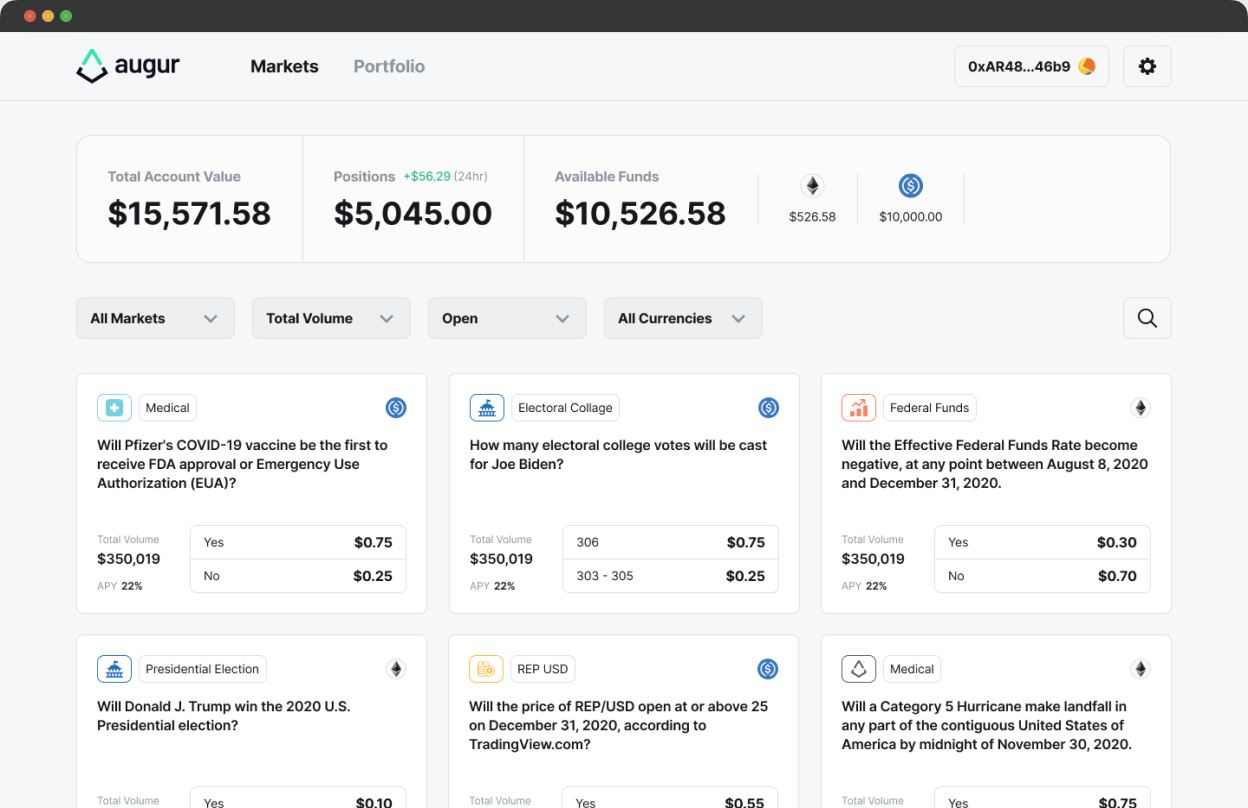Click Ethereum icon on Trump election market

coord(396,669)
